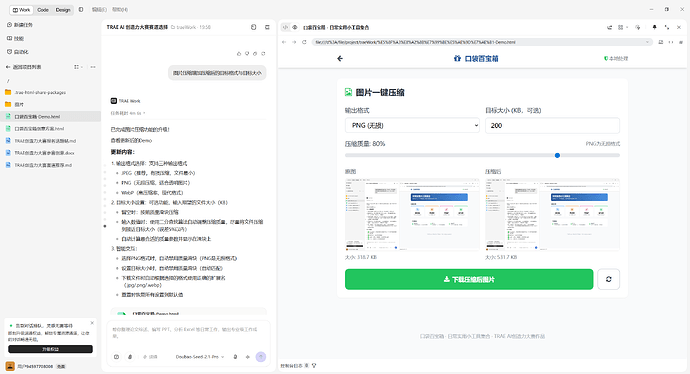Click the thumbs-down feedback icon
This screenshot has width=690, height=374.
(247, 54)
